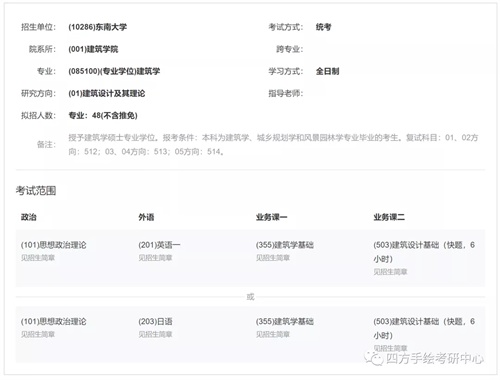Select the (001)建筑学院 department value
Screen dimensions: 500x380
pyautogui.click(x=93, y=49)
